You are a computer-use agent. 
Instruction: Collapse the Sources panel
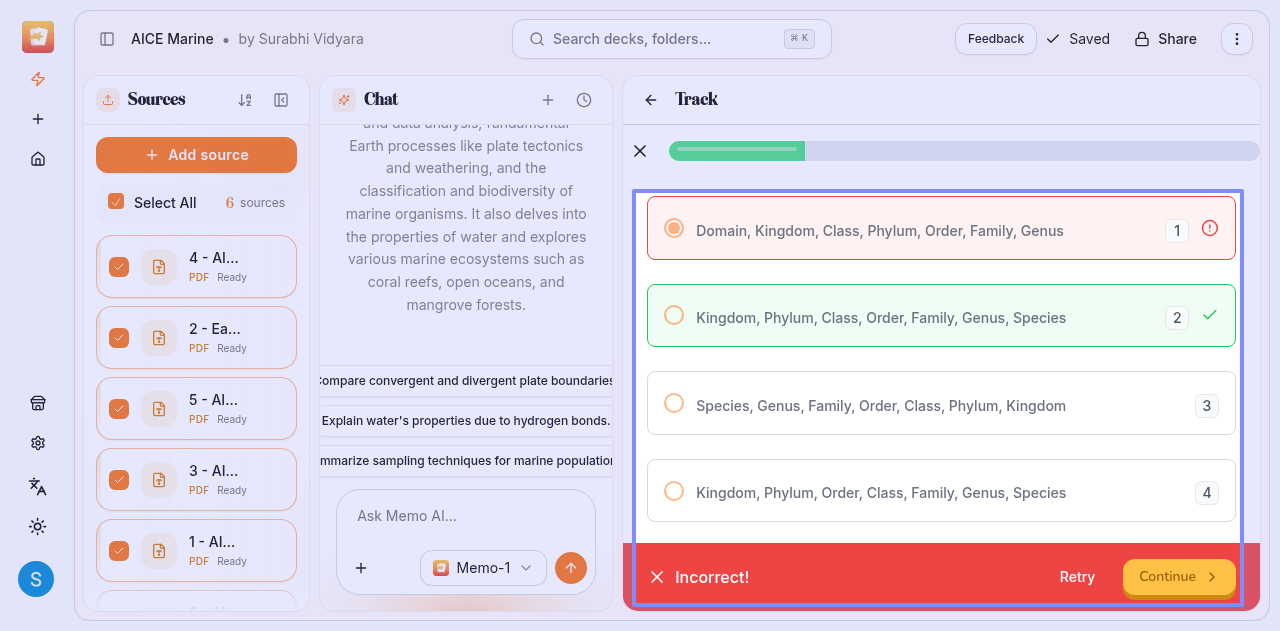coord(281,100)
